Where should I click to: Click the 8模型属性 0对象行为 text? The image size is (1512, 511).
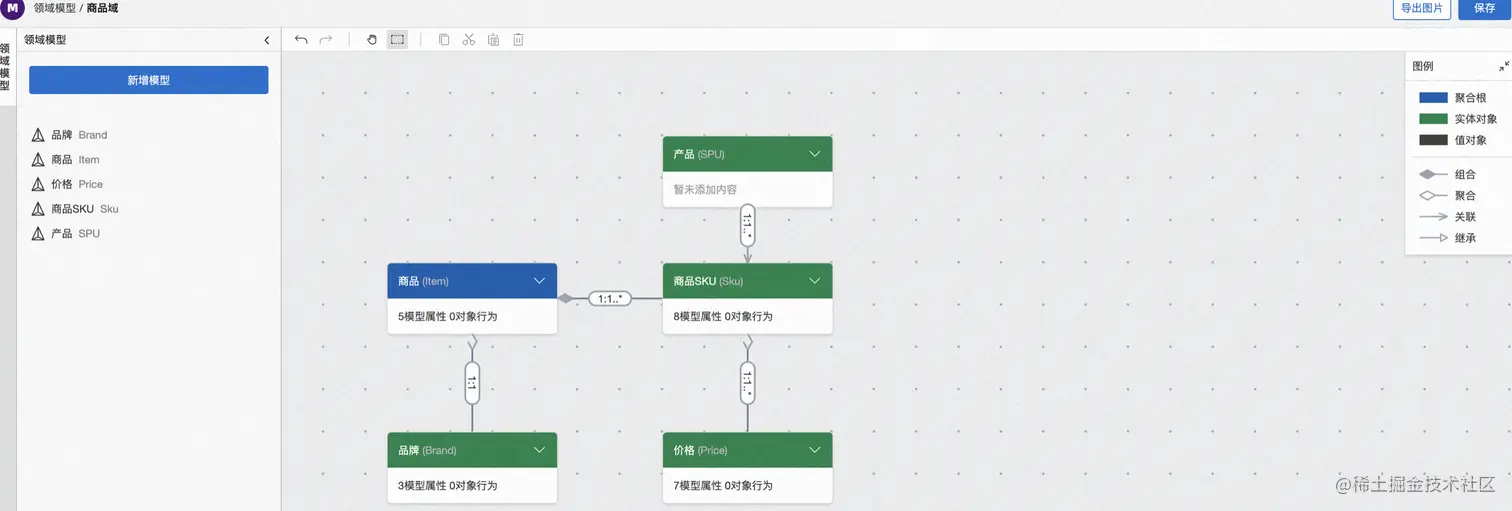[x=723, y=316]
